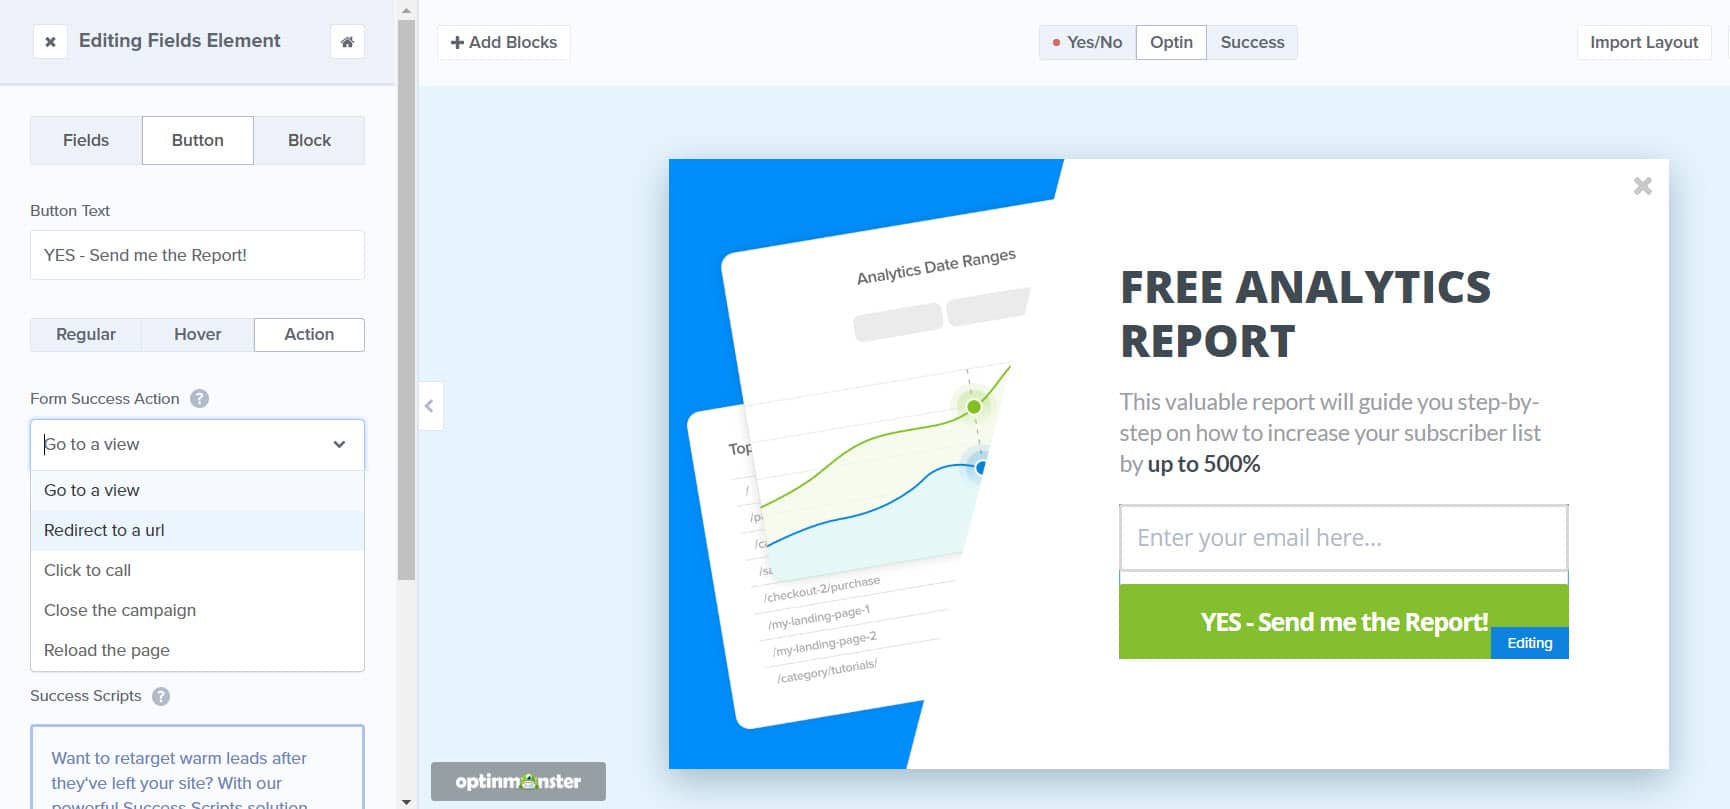Select the Action state tab
Screen dimensions: 1730x809
(309, 334)
